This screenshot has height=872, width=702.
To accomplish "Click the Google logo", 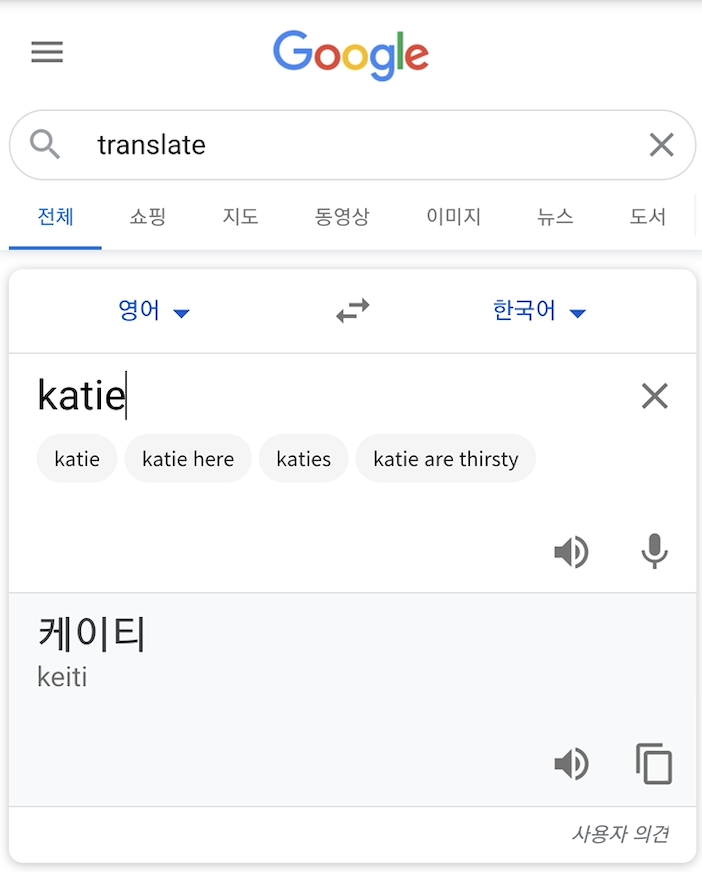I will tap(351, 54).
